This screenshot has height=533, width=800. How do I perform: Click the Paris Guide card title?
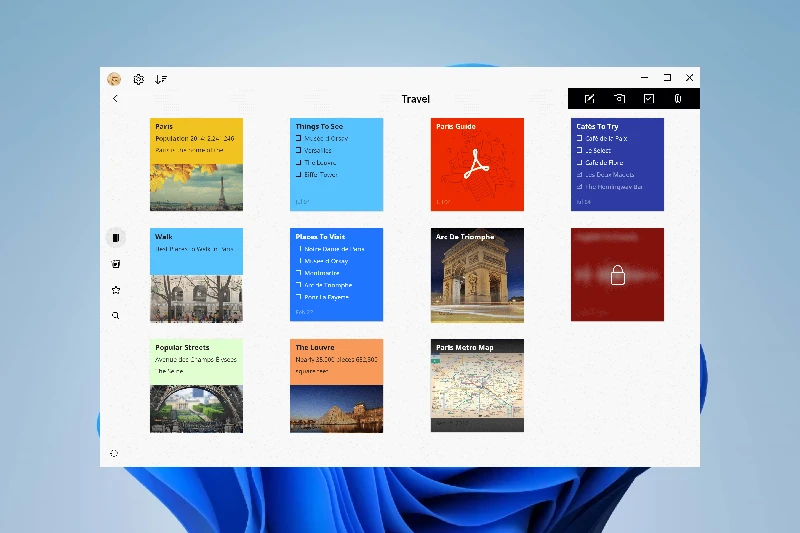coord(456,126)
